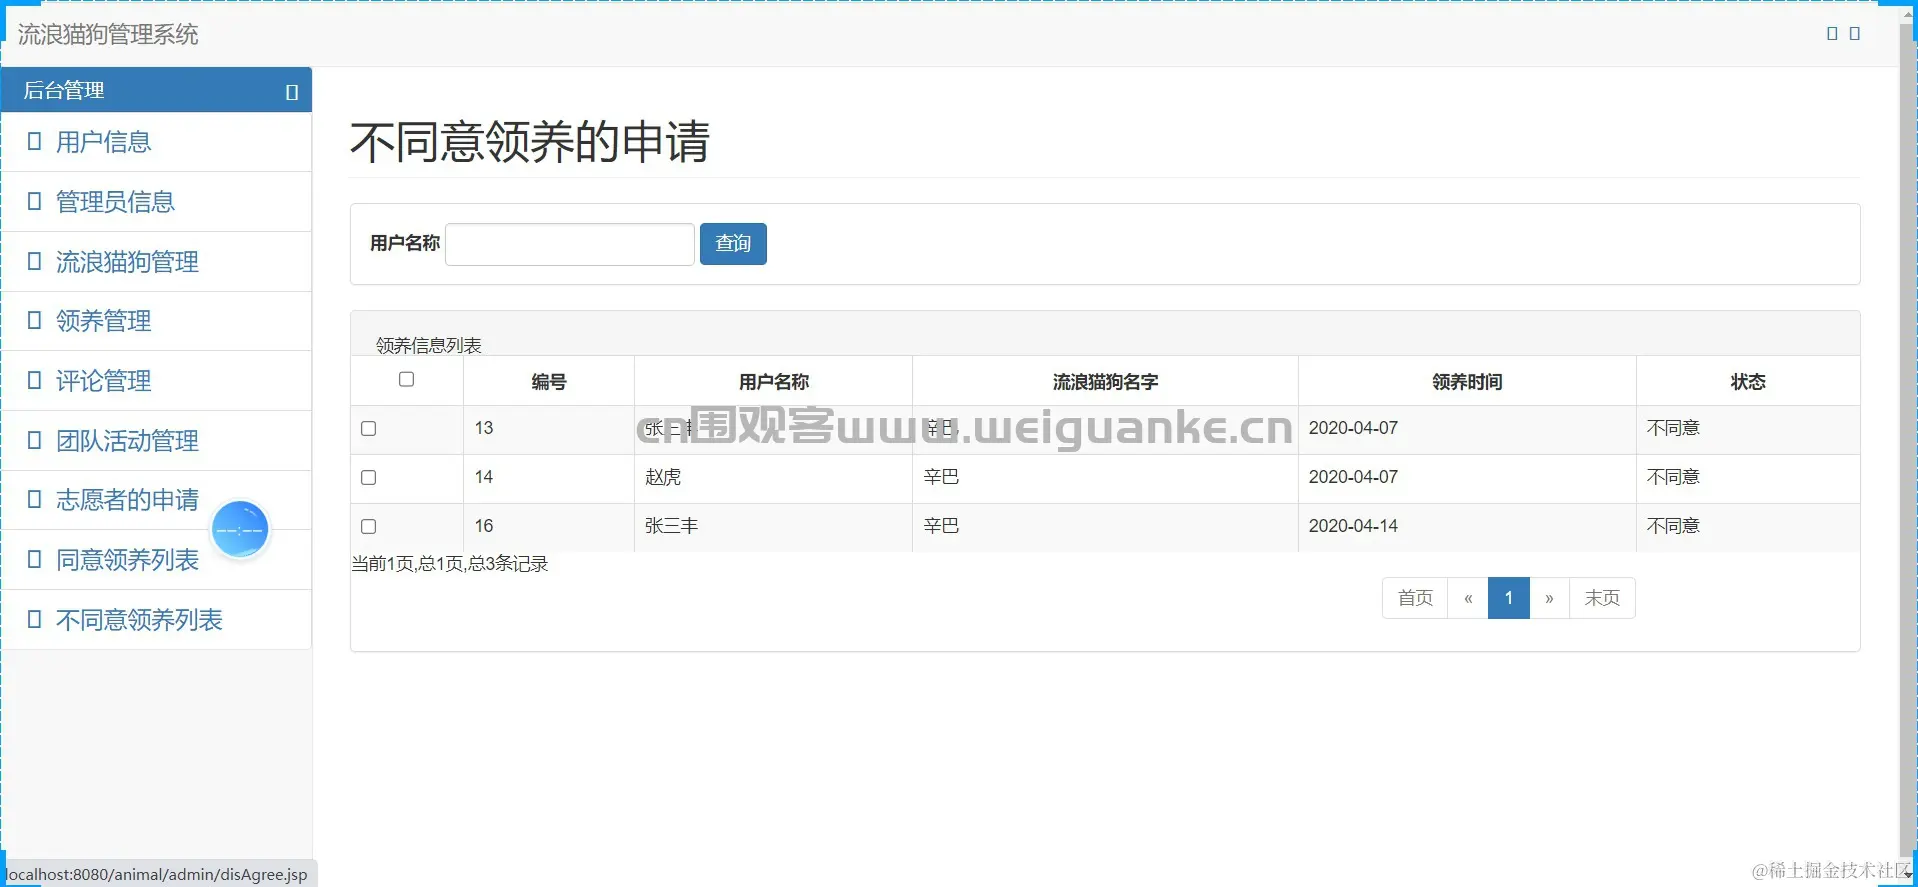Collapse the 后台管理 panel with its icon
Screen dimensions: 1918x887
[292, 92]
